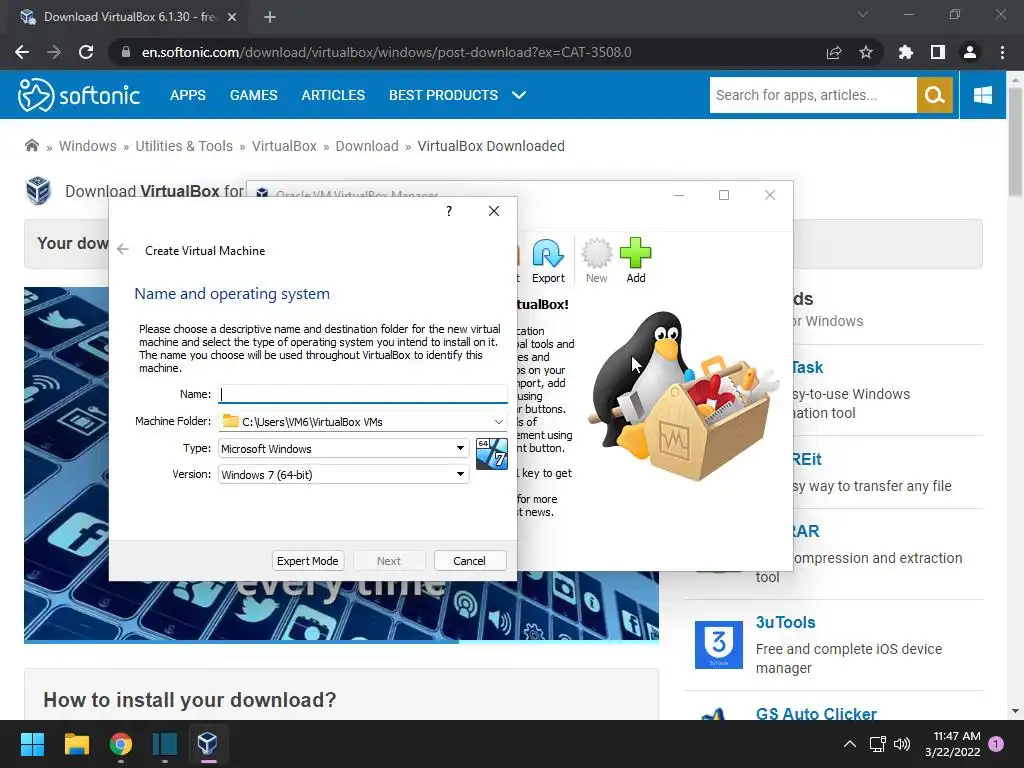Reload the page in Chrome
This screenshot has height=768, width=1024.
(x=86, y=52)
